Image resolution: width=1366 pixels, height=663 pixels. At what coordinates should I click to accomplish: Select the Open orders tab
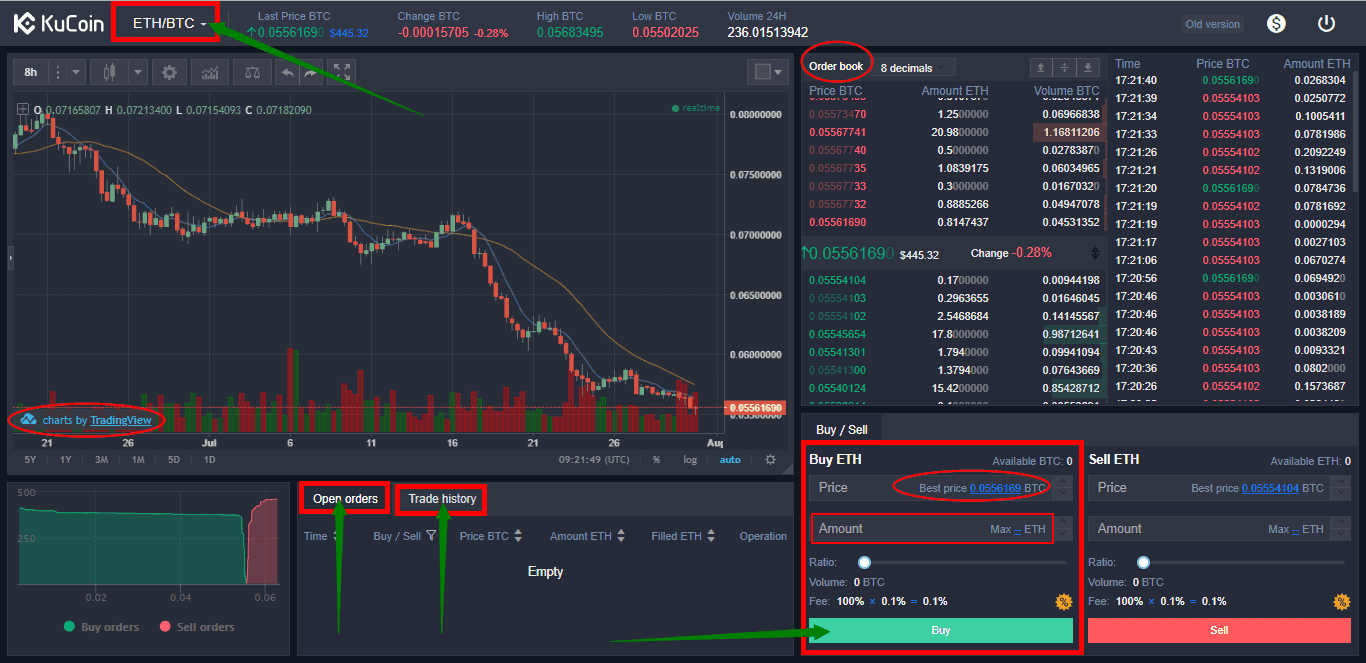pyautogui.click(x=345, y=499)
